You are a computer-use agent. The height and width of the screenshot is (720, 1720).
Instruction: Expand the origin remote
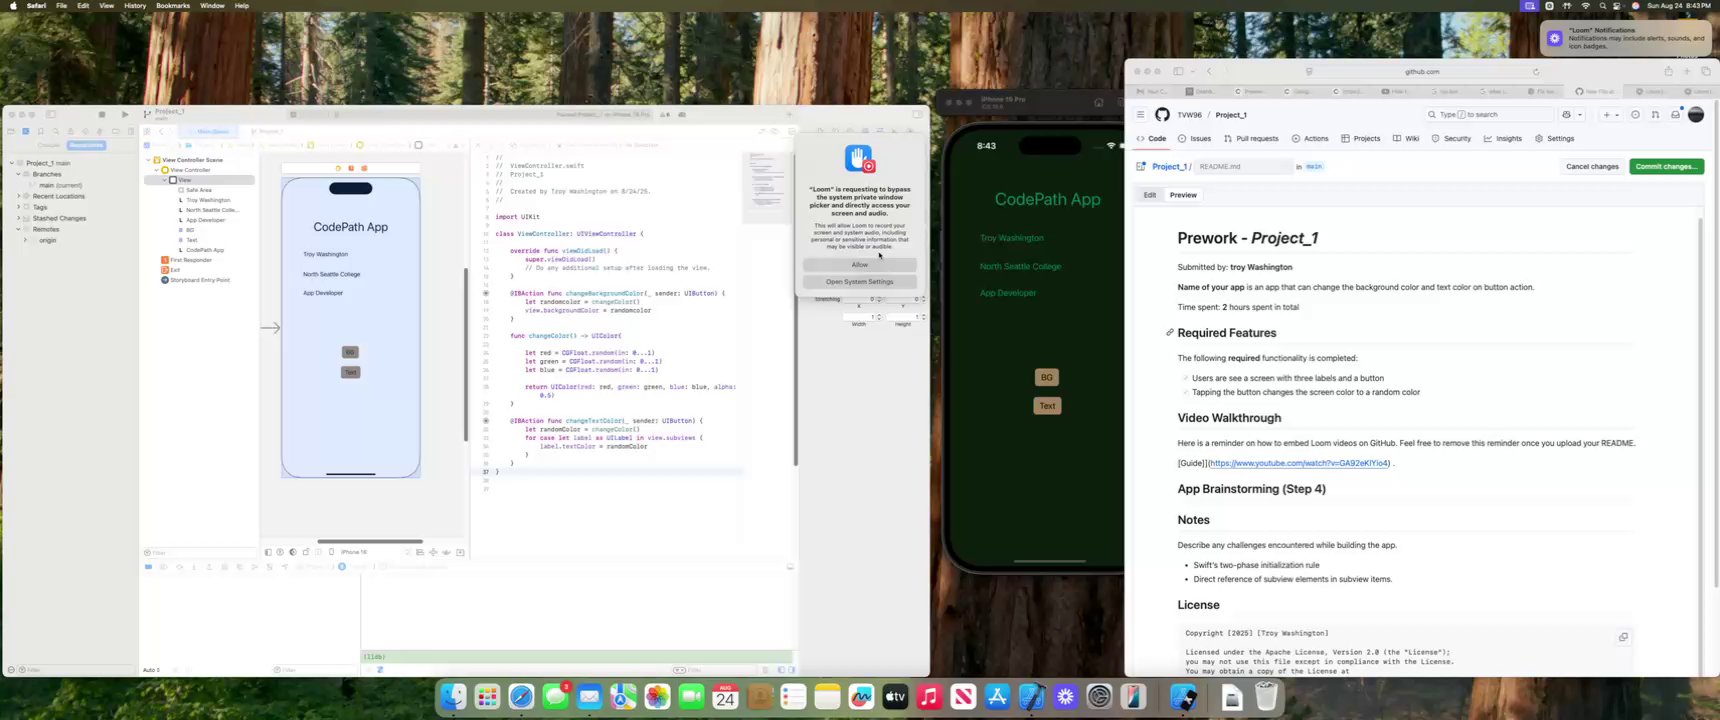[24, 240]
